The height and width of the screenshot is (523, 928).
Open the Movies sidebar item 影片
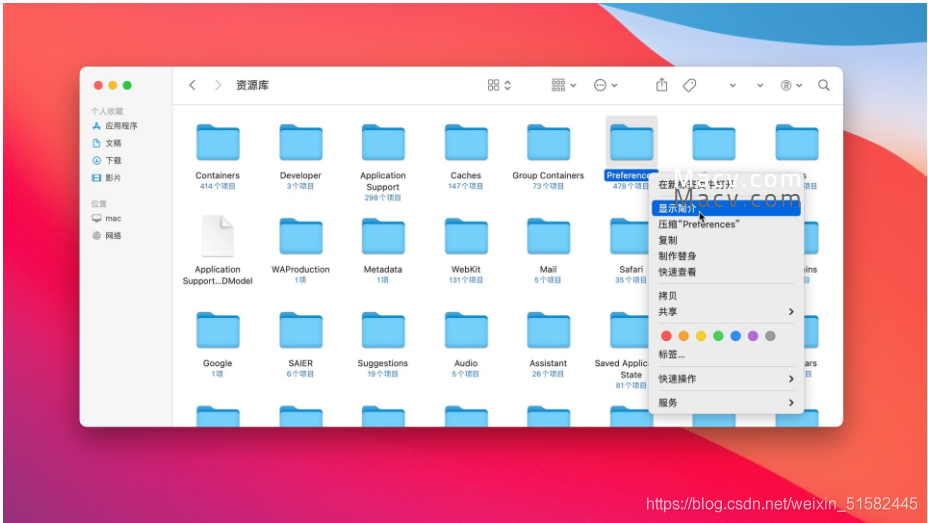click(x=107, y=177)
